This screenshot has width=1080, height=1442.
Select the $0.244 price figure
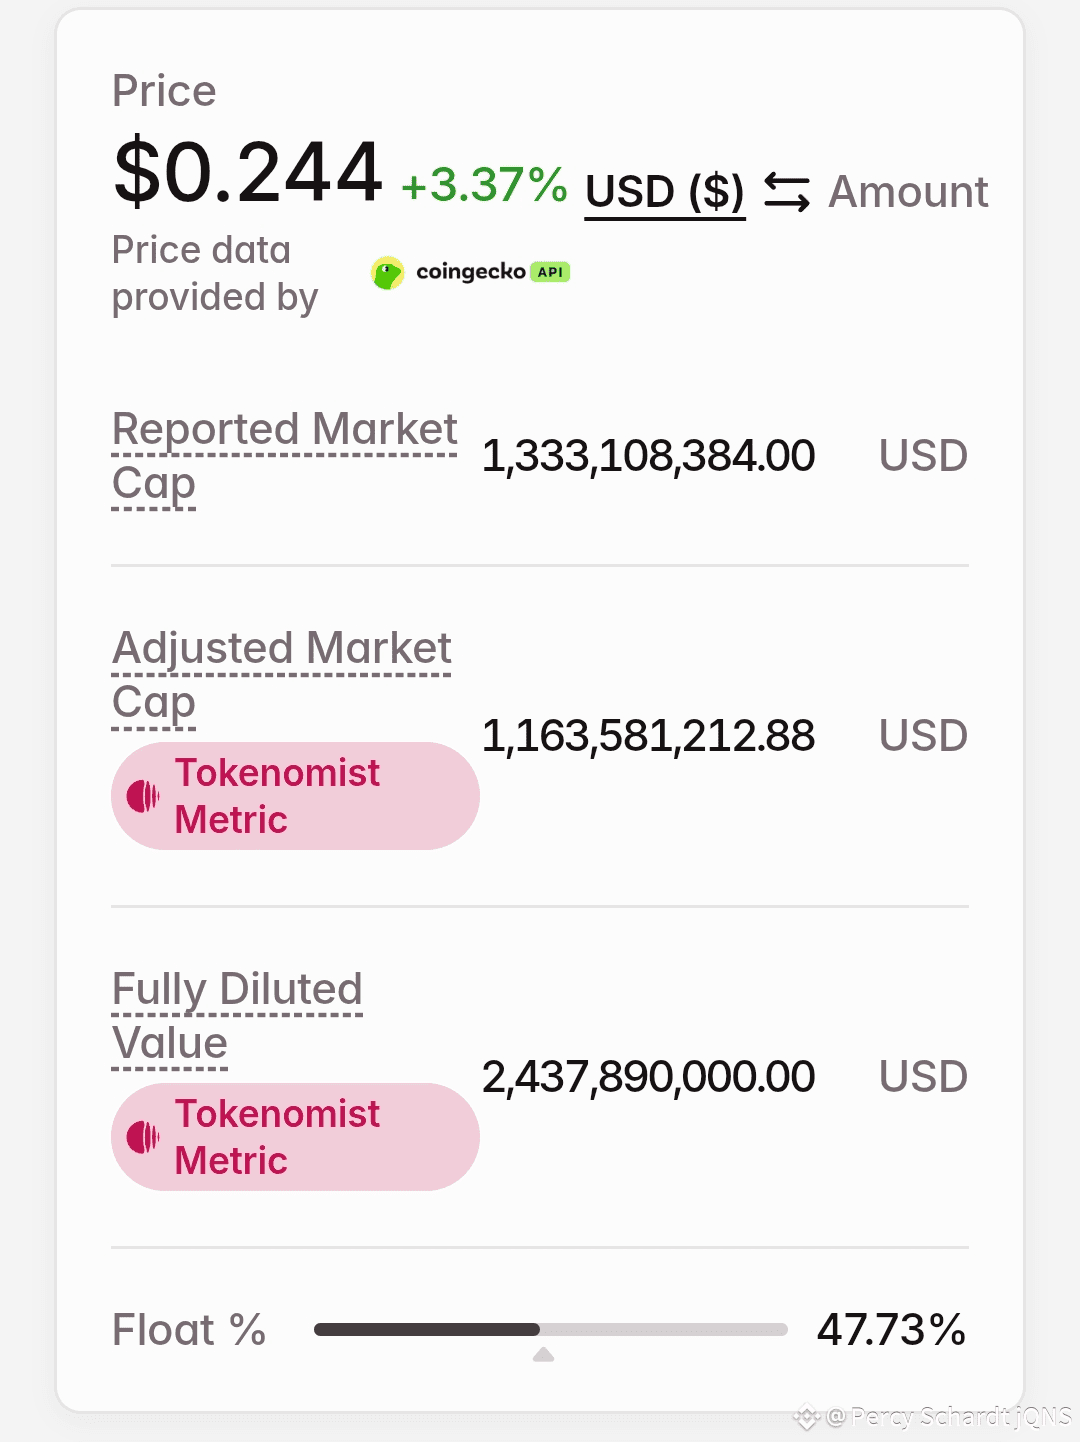pos(248,172)
